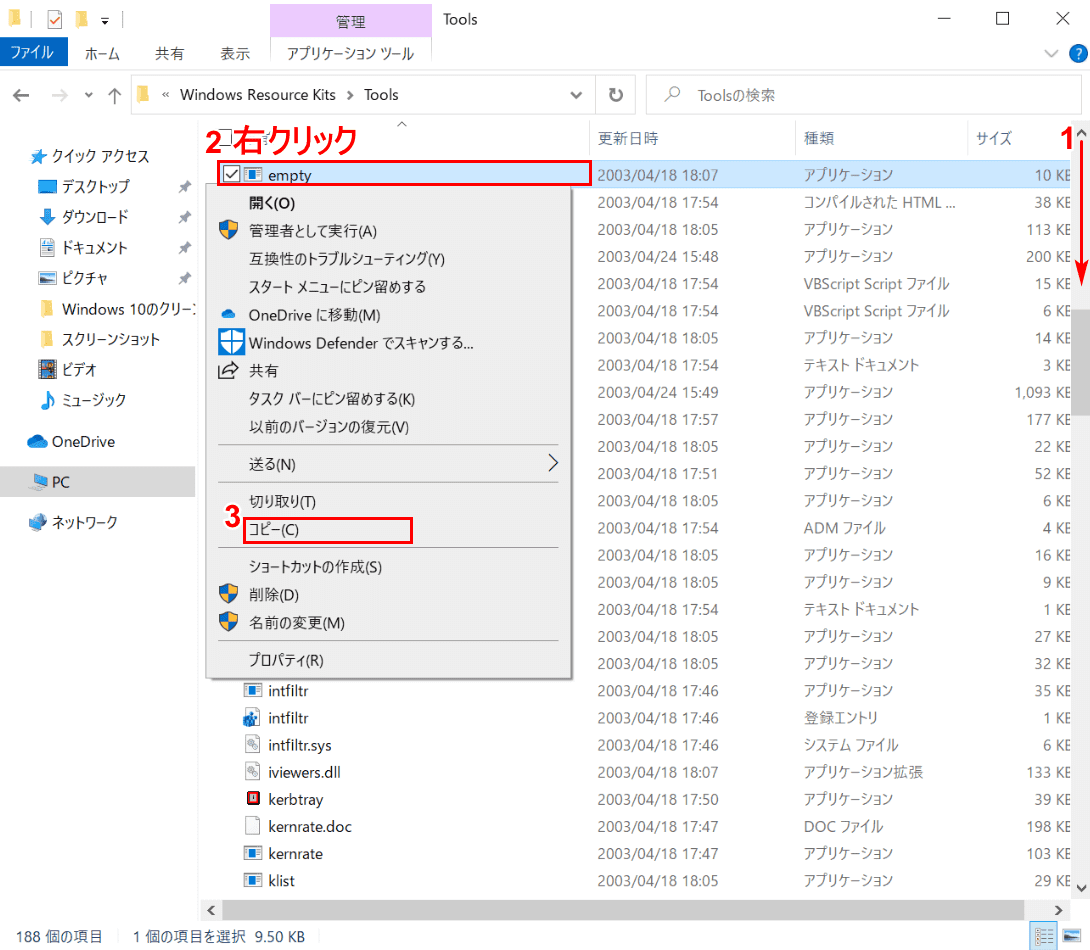The width and height of the screenshot is (1090, 950).
Task: Click the quick access toolbar properties icon
Action: [54, 19]
